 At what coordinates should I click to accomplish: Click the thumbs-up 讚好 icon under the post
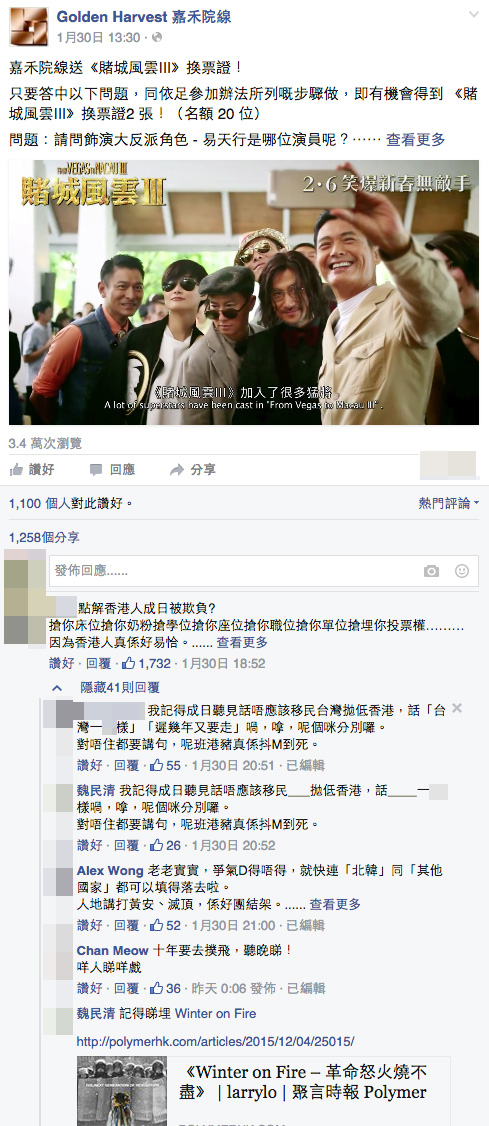(x=16, y=470)
